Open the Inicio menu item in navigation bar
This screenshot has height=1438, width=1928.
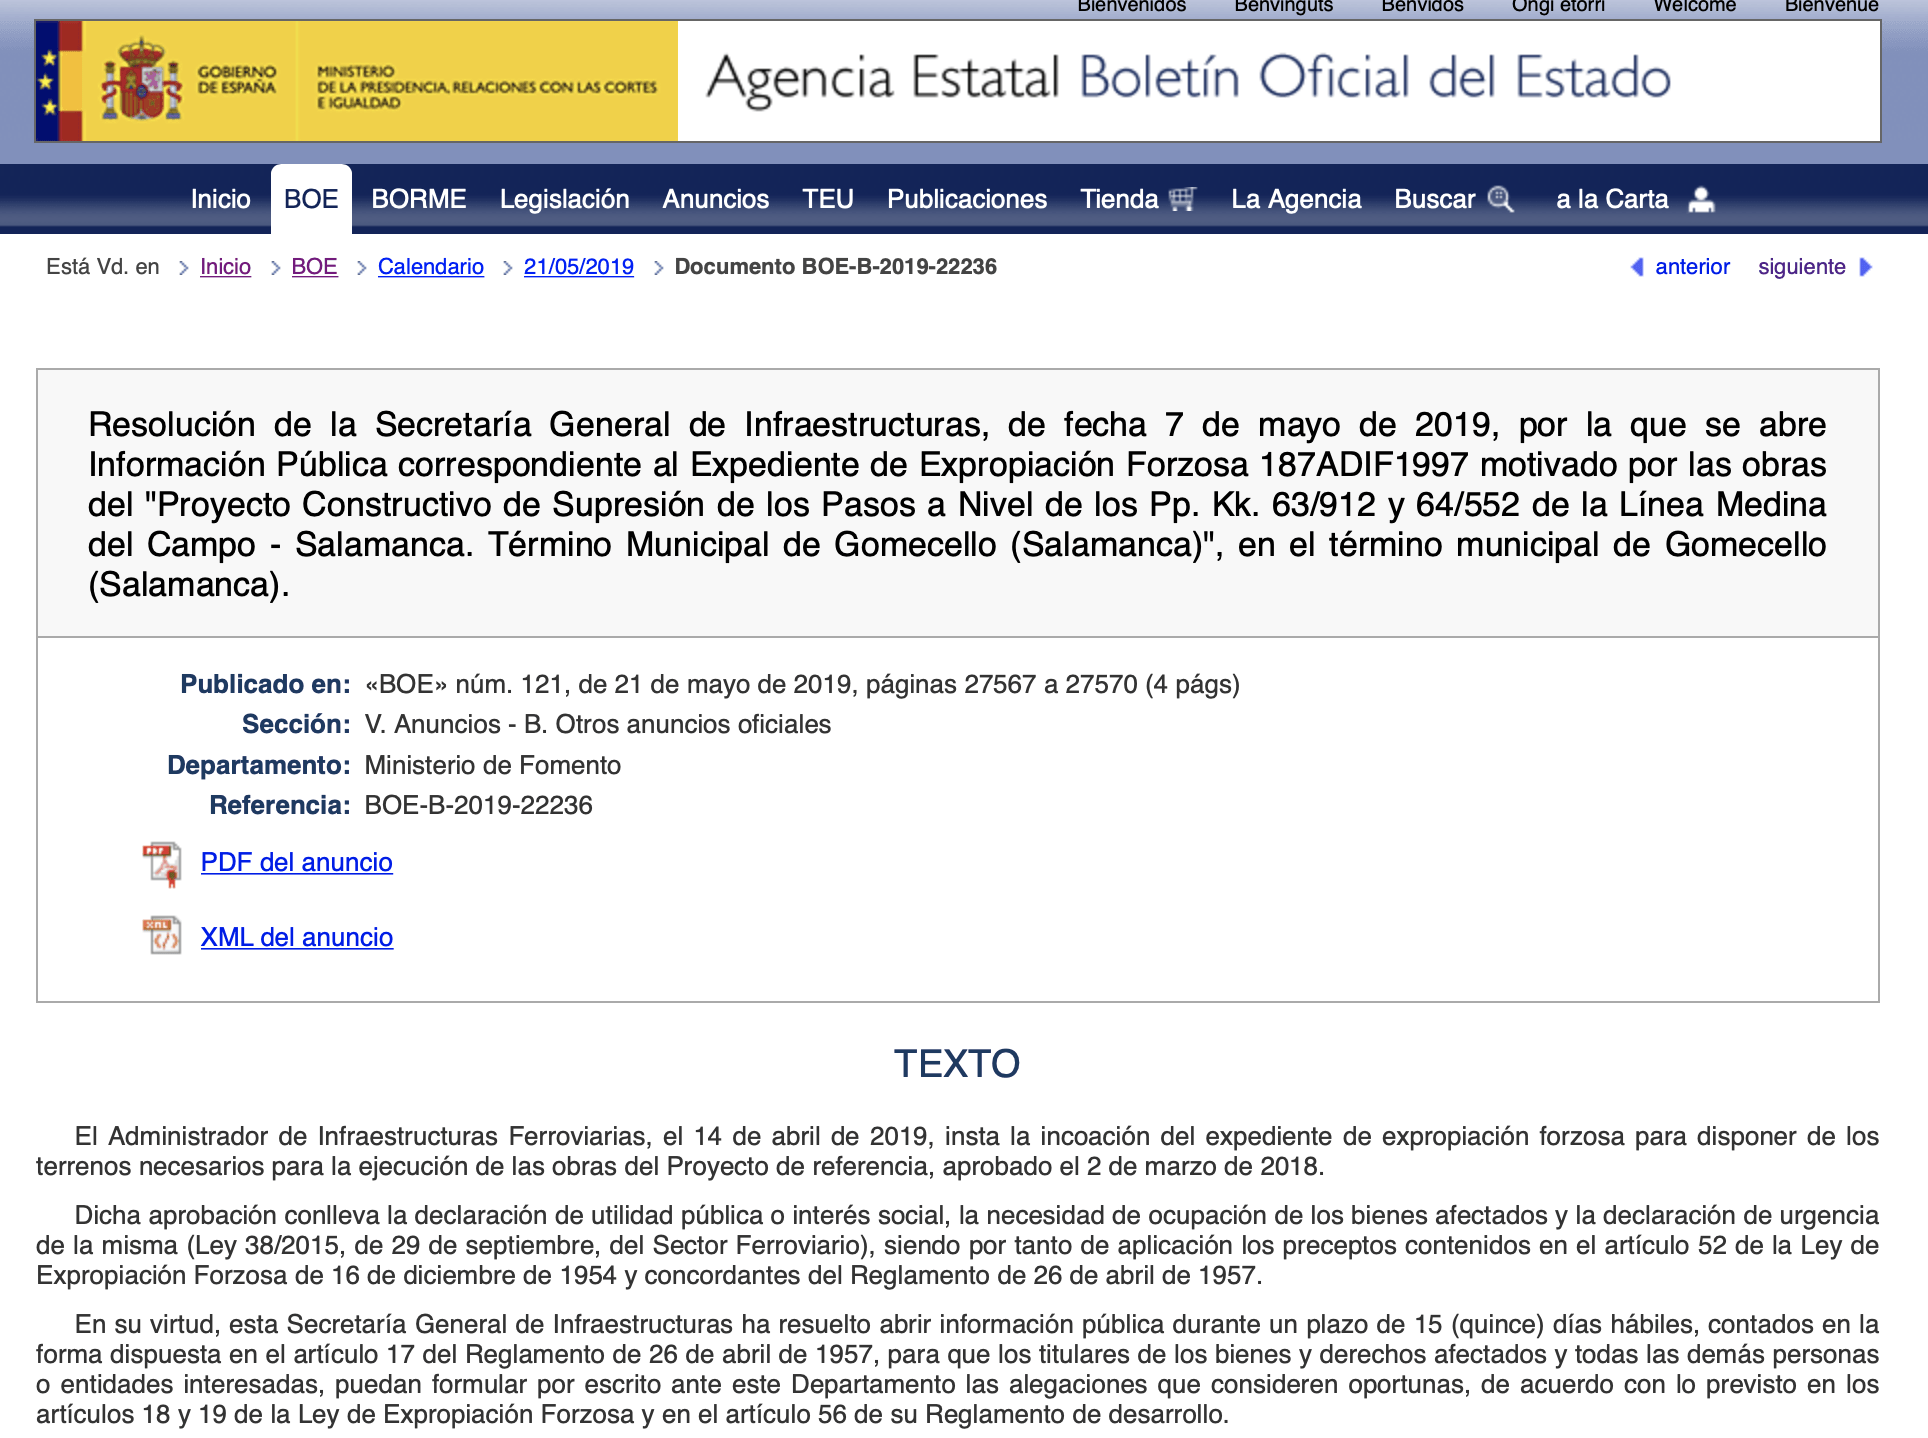pyautogui.click(x=220, y=199)
